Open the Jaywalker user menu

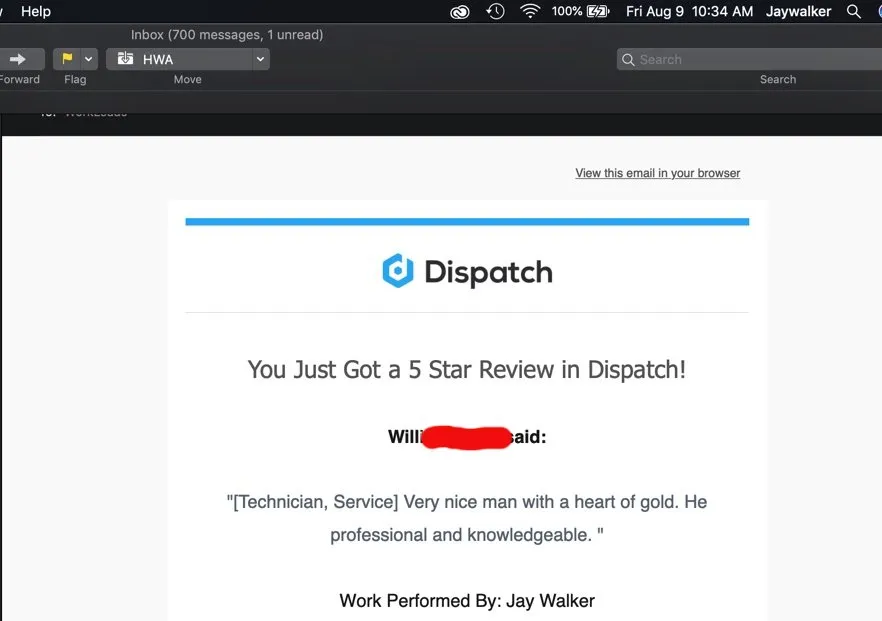pos(798,11)
